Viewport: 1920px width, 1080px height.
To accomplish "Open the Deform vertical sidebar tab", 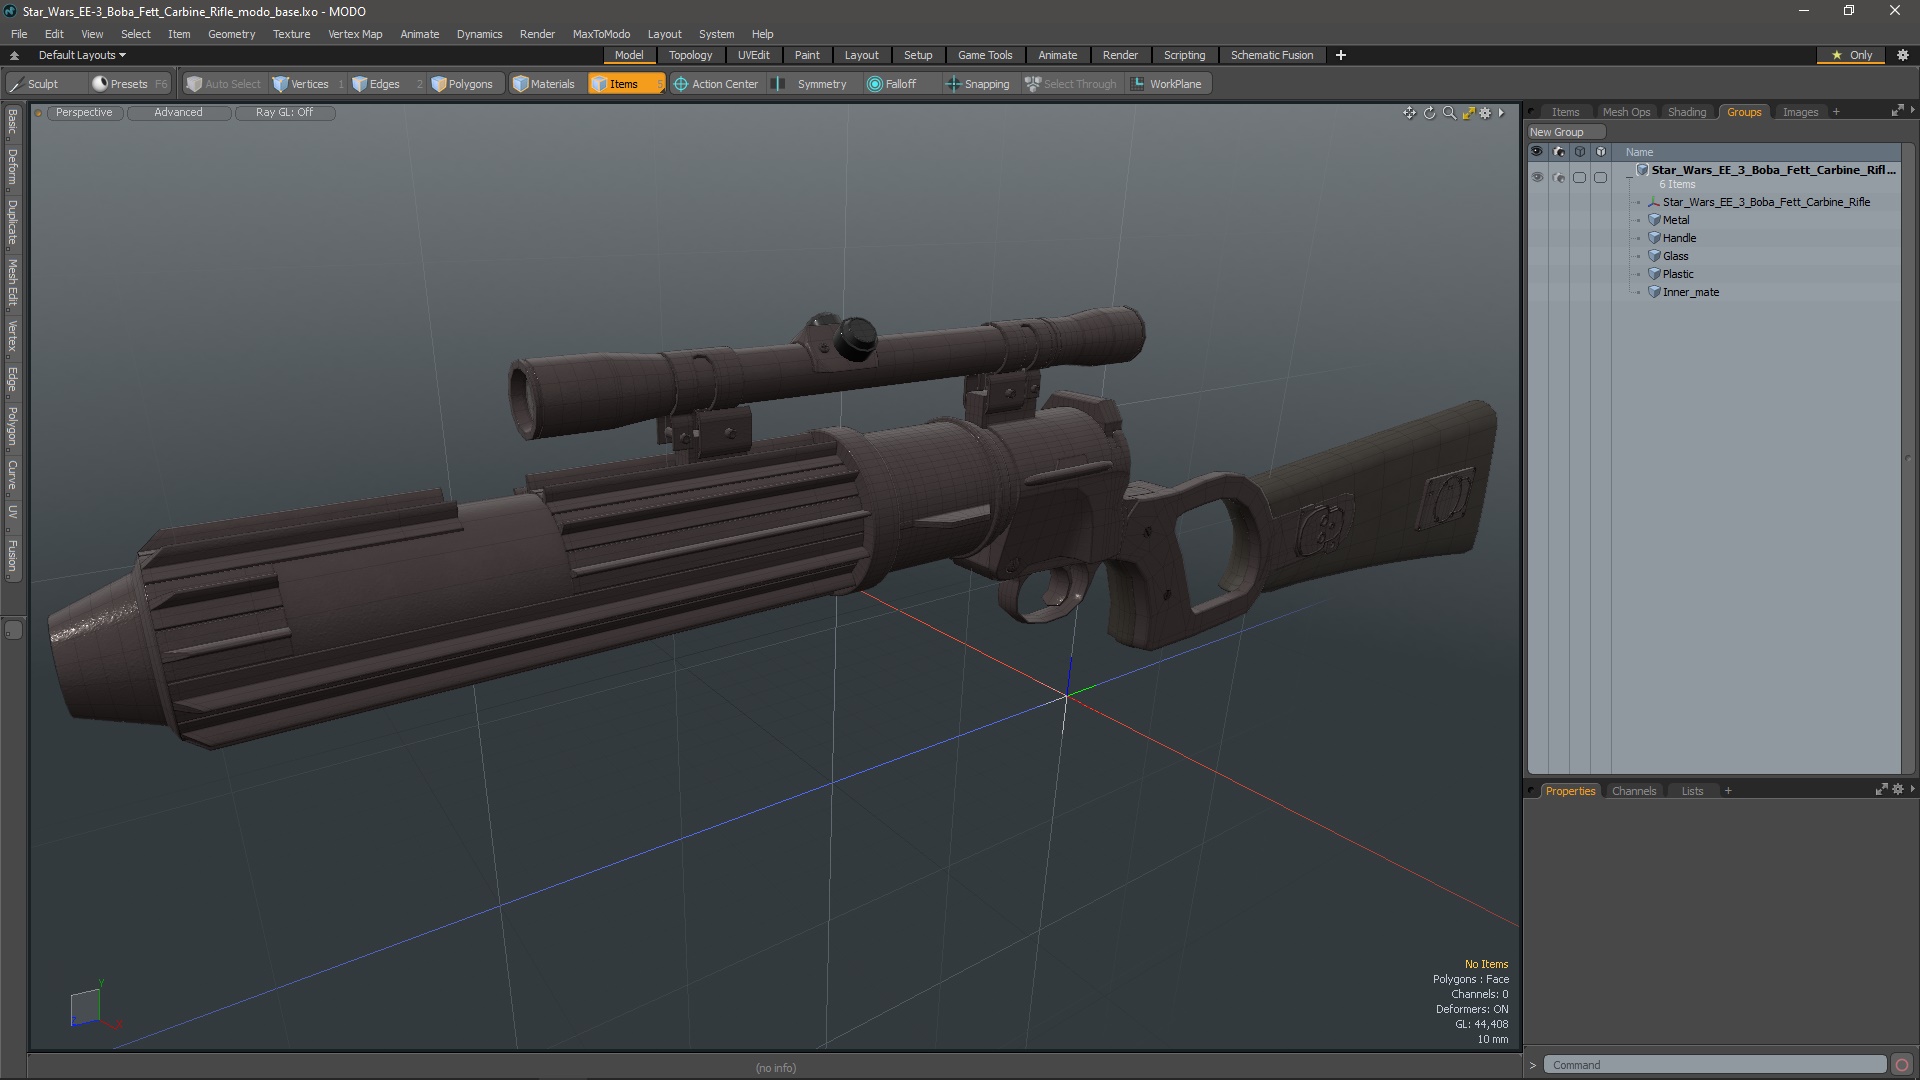I will 13,167.
